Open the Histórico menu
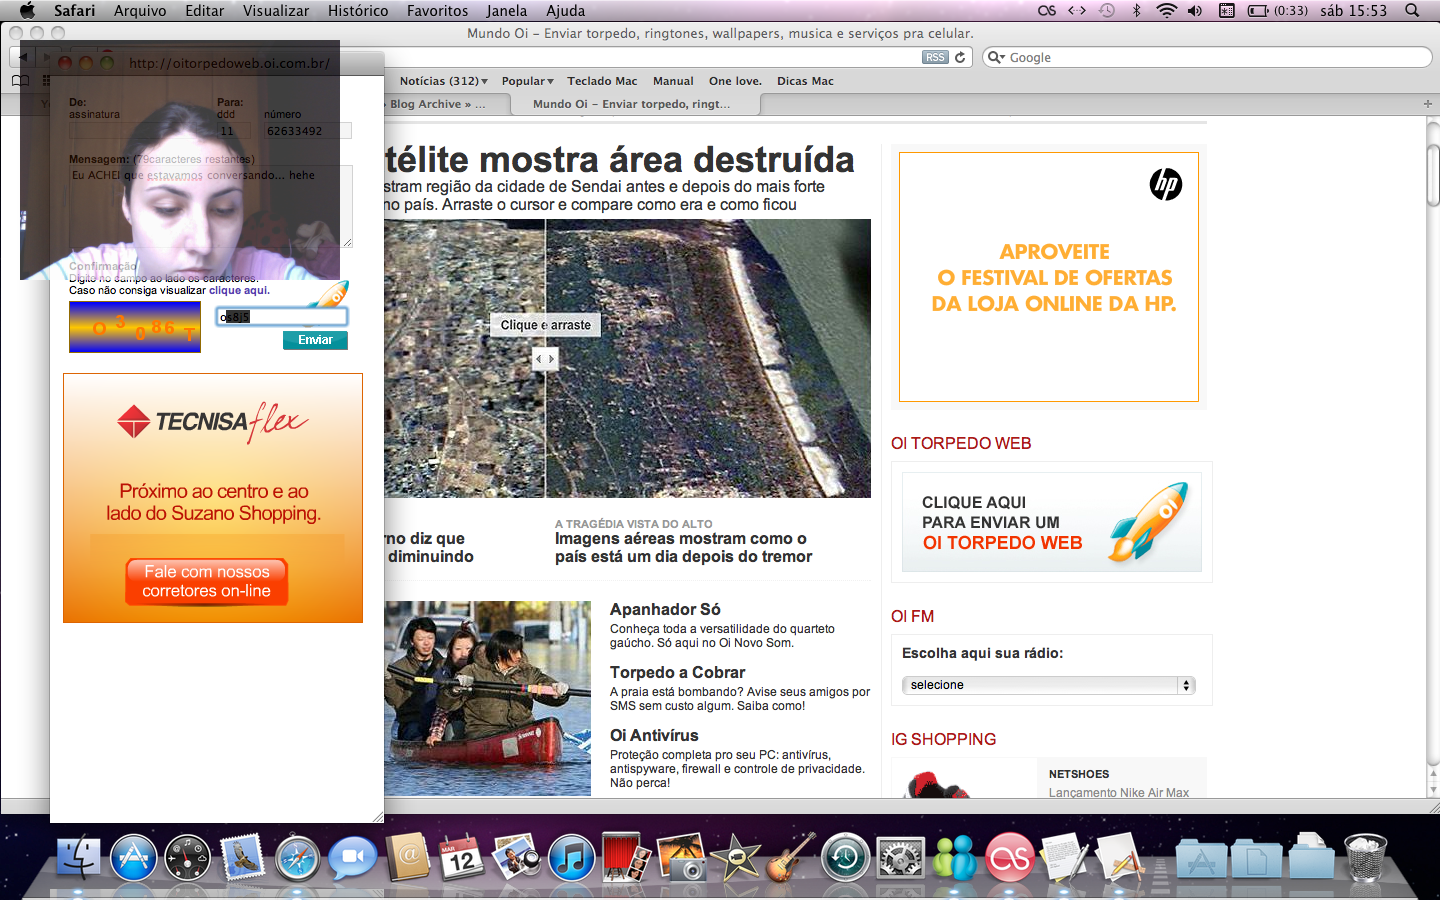The height and width of the screenshot is (900, 1440). click(x=358, y=10)
